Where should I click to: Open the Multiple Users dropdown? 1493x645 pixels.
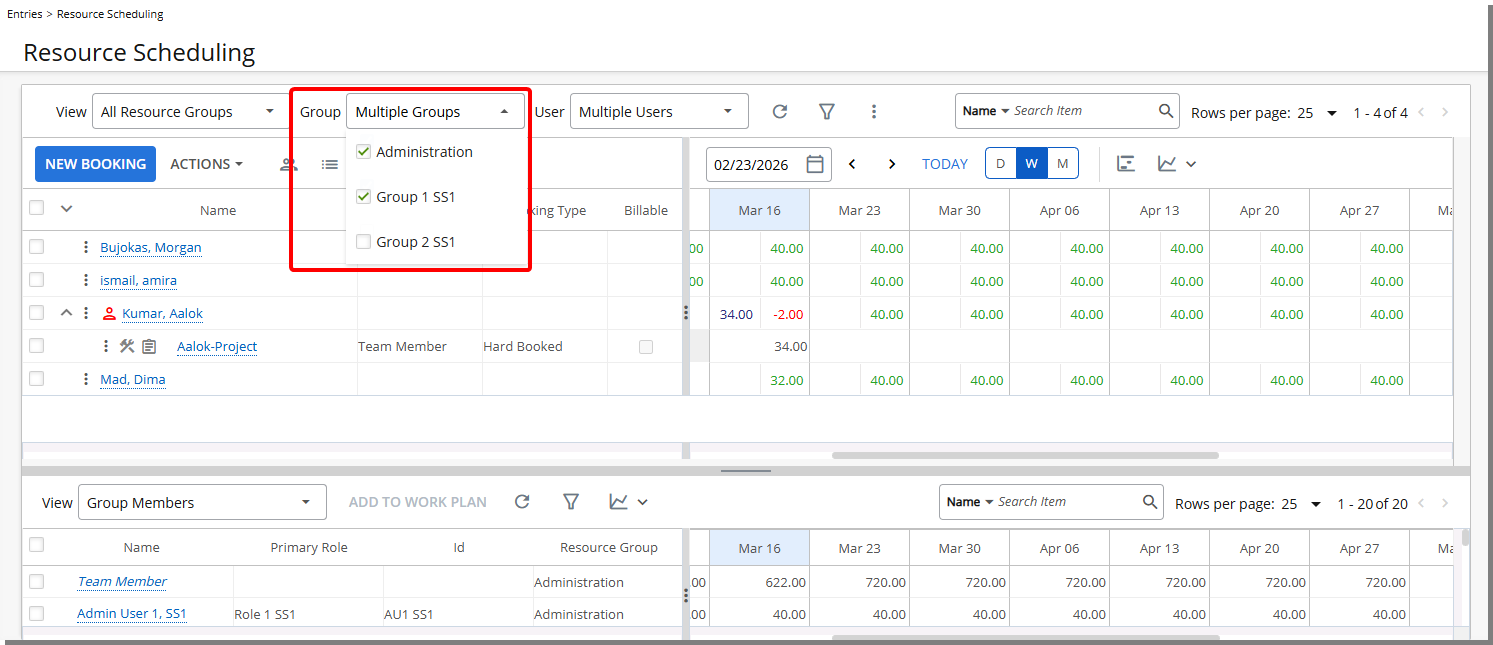click(659, 111)
